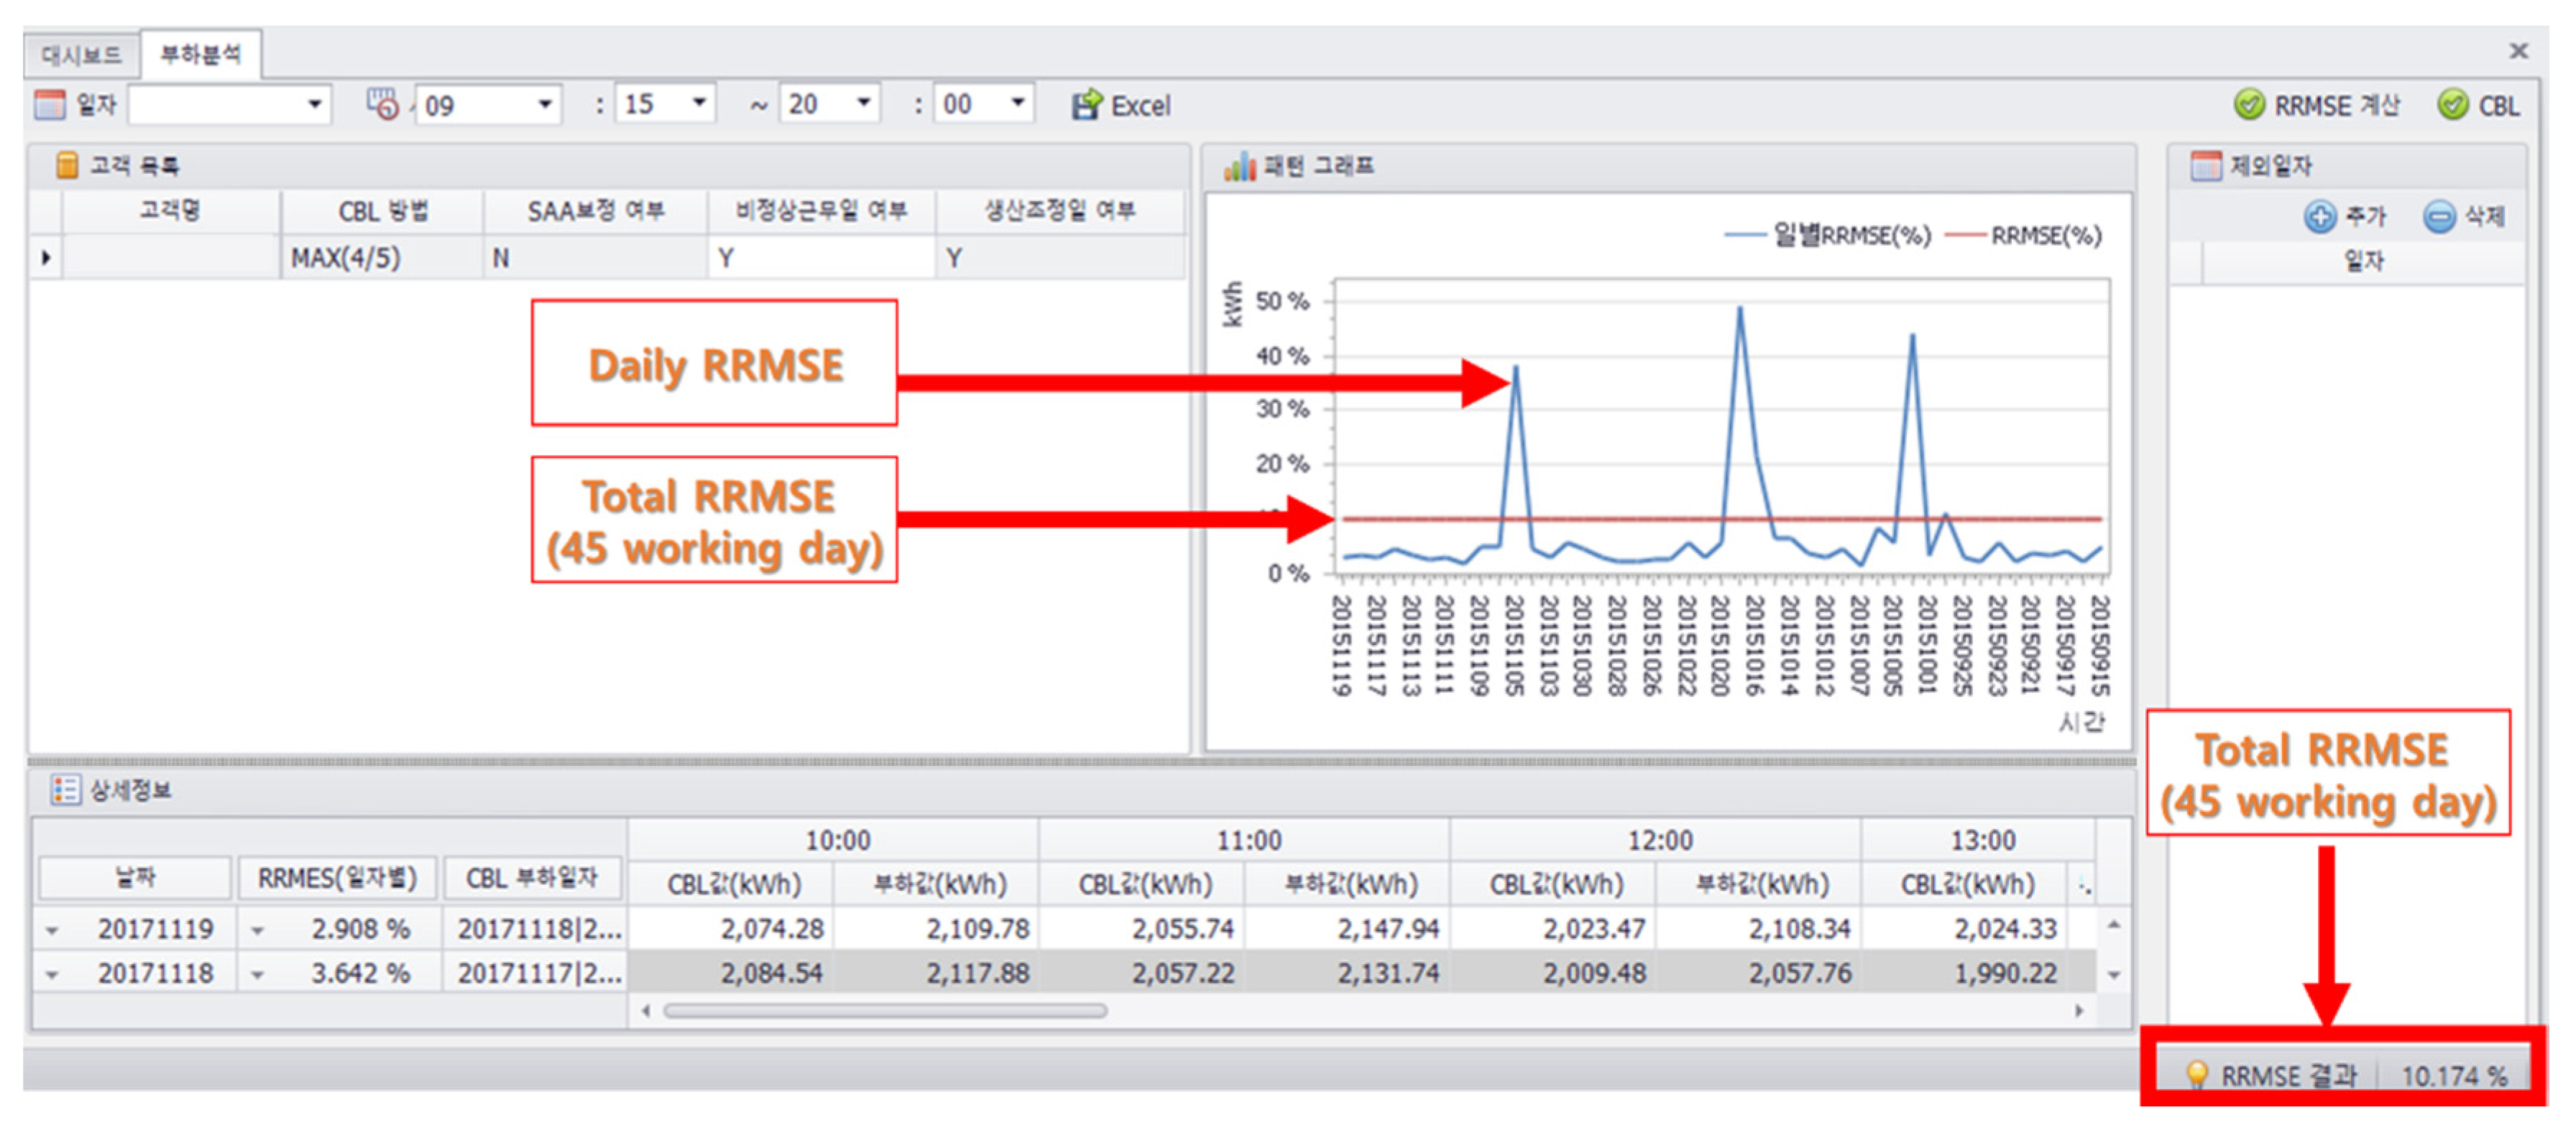This screenshot has height=1138, width=2576.
Task: Click the 비정상근무일 여부 column header
Action: [821, 211]
